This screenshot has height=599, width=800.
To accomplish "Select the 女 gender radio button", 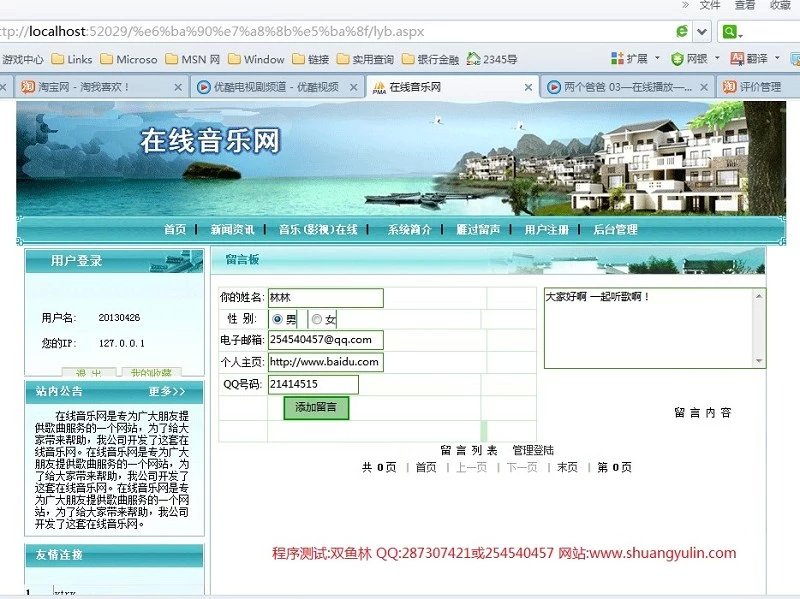I will click(316, 319).
